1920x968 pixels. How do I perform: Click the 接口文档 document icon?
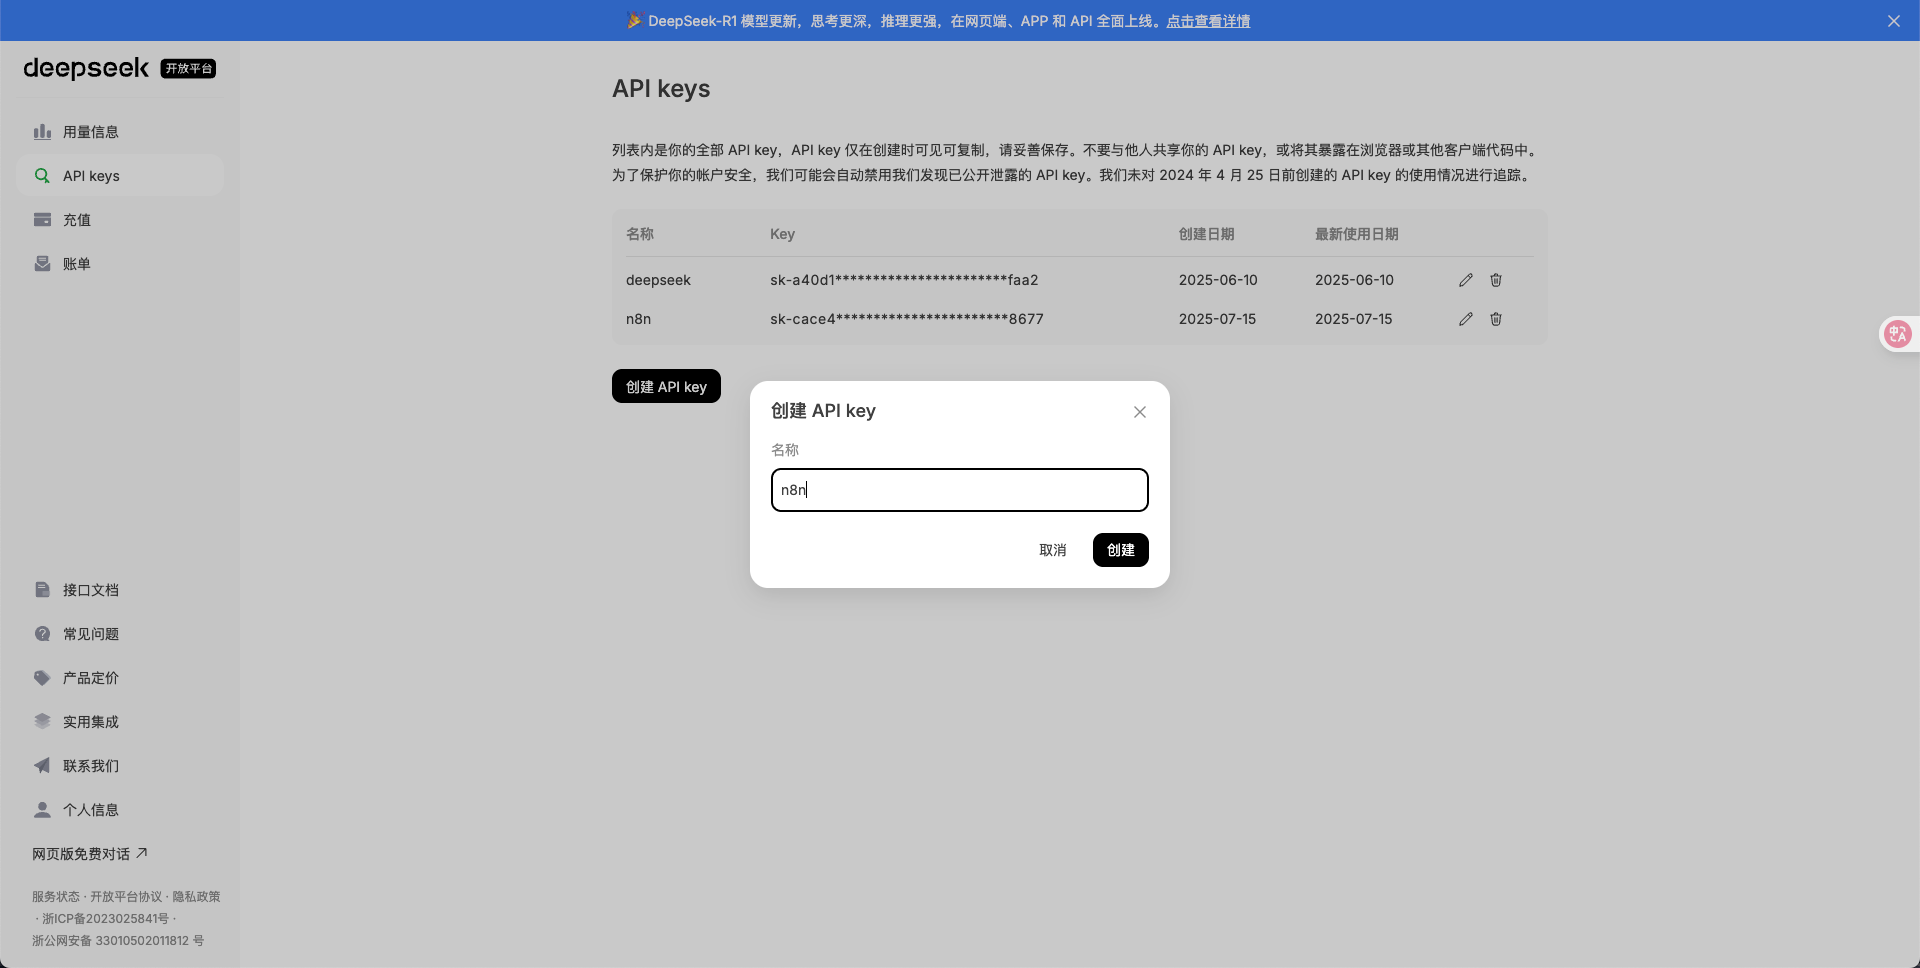(x=42, y=590)
